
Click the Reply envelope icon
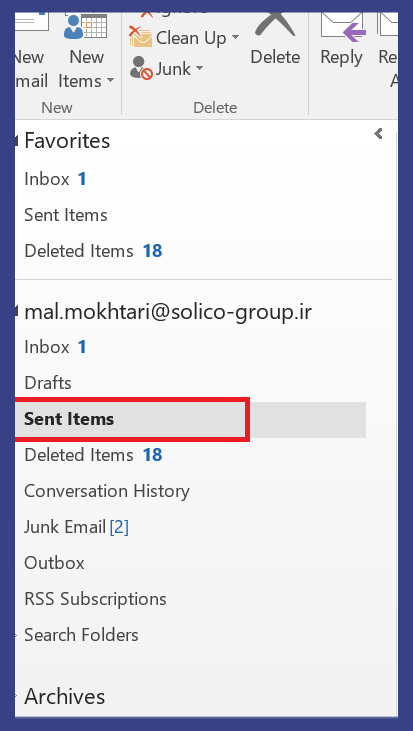343,28
